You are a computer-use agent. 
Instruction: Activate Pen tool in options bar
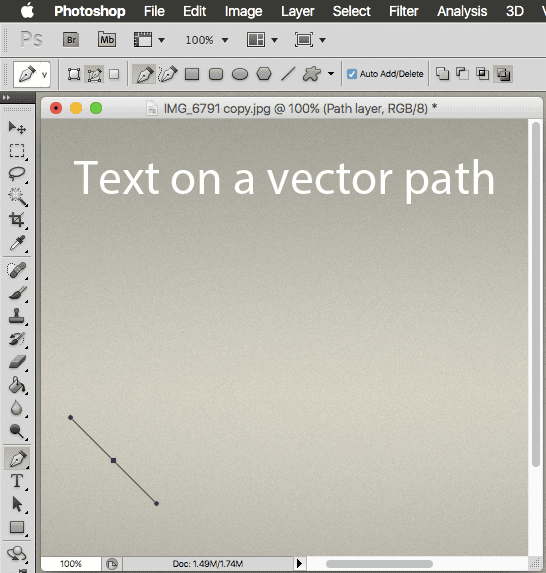pos(144,74)
